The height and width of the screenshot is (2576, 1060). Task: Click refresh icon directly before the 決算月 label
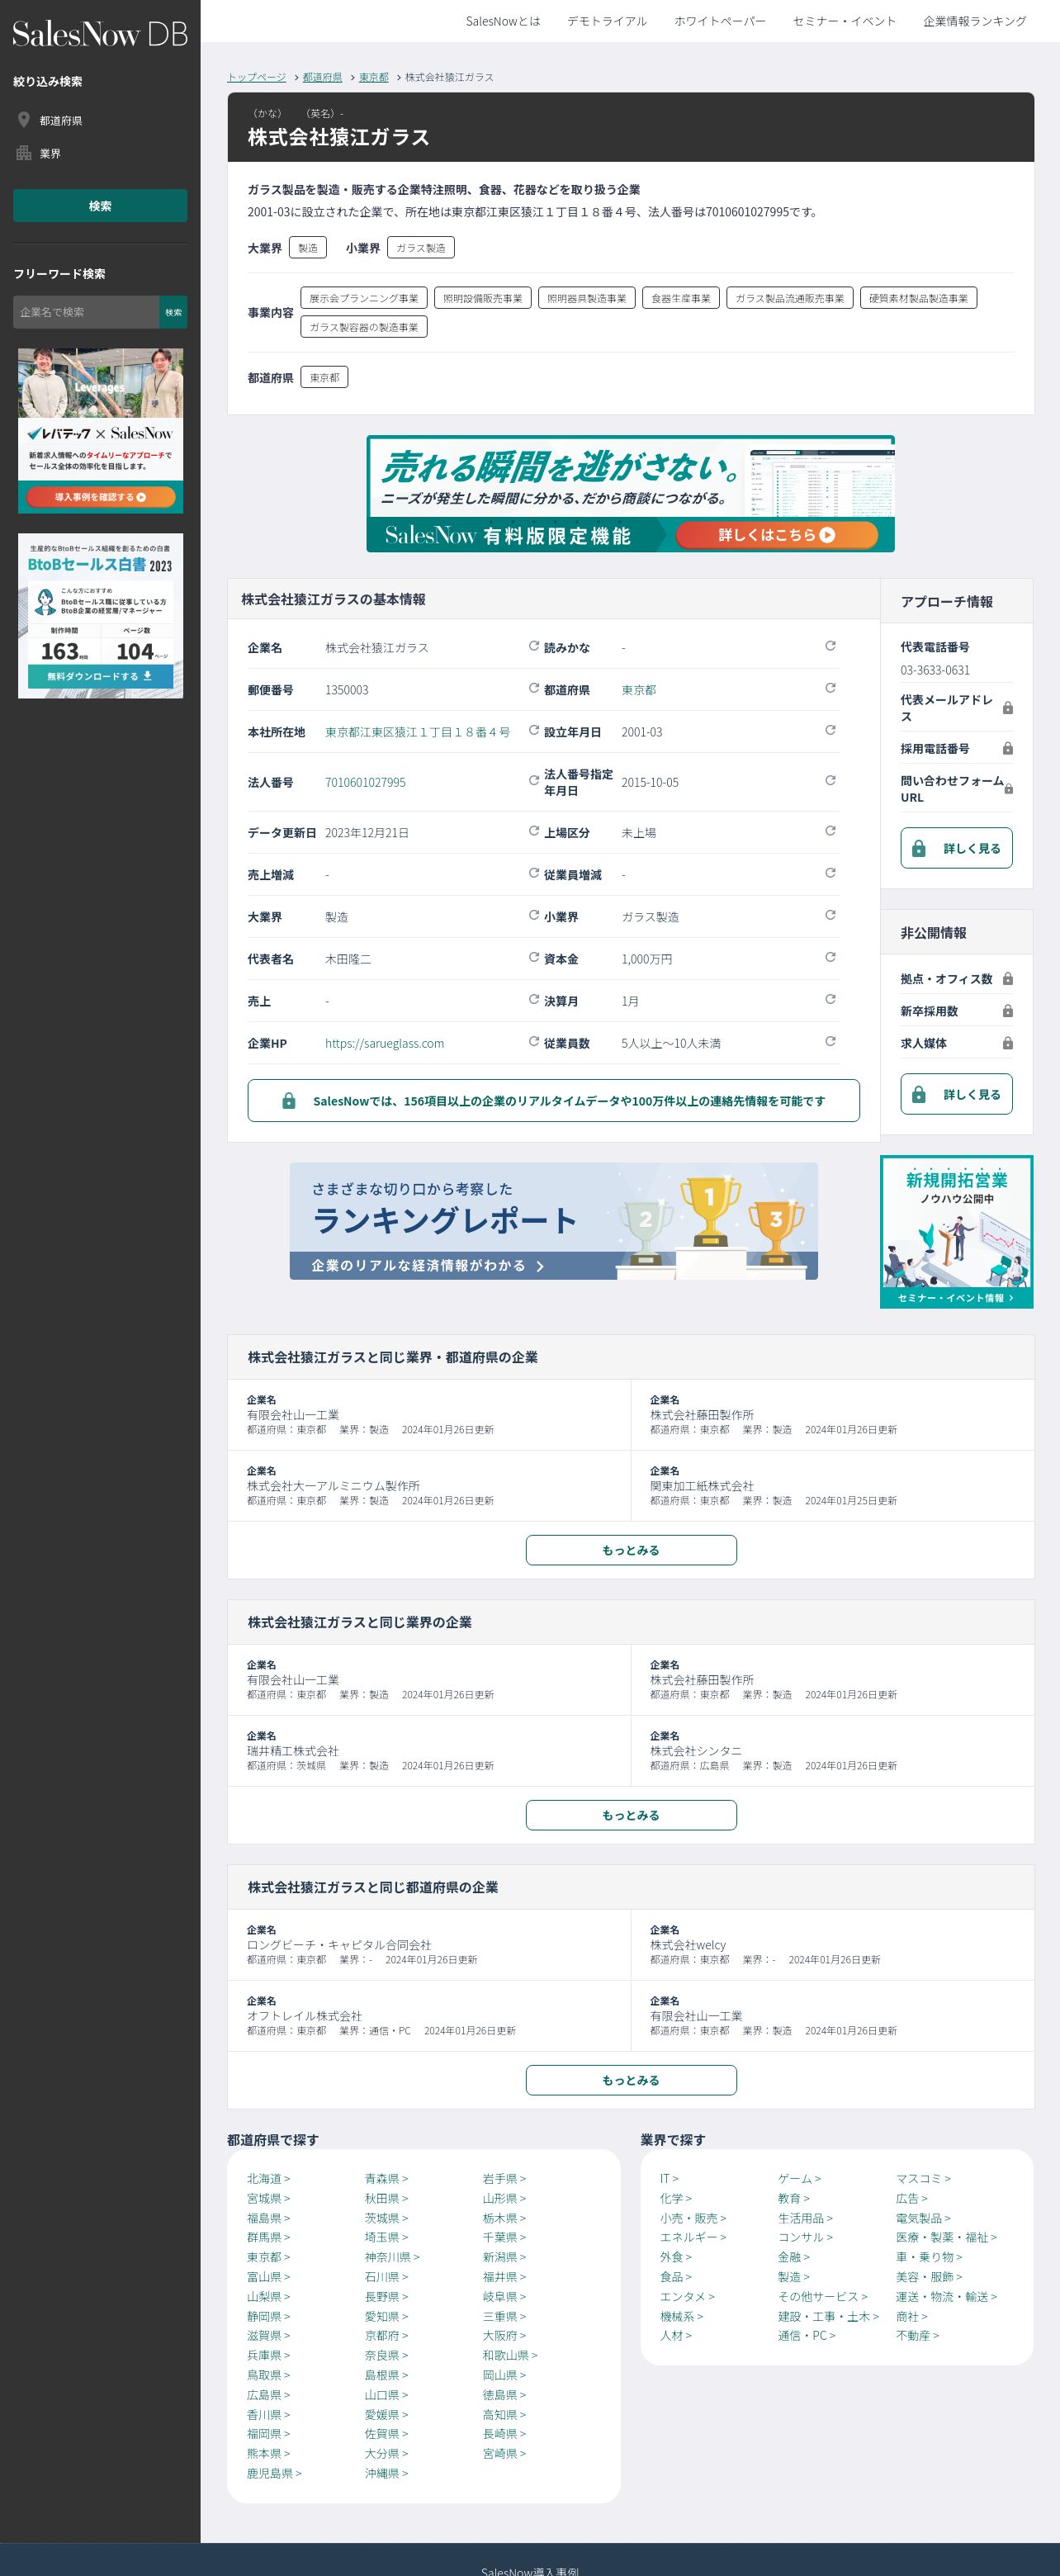click(534, 999)
